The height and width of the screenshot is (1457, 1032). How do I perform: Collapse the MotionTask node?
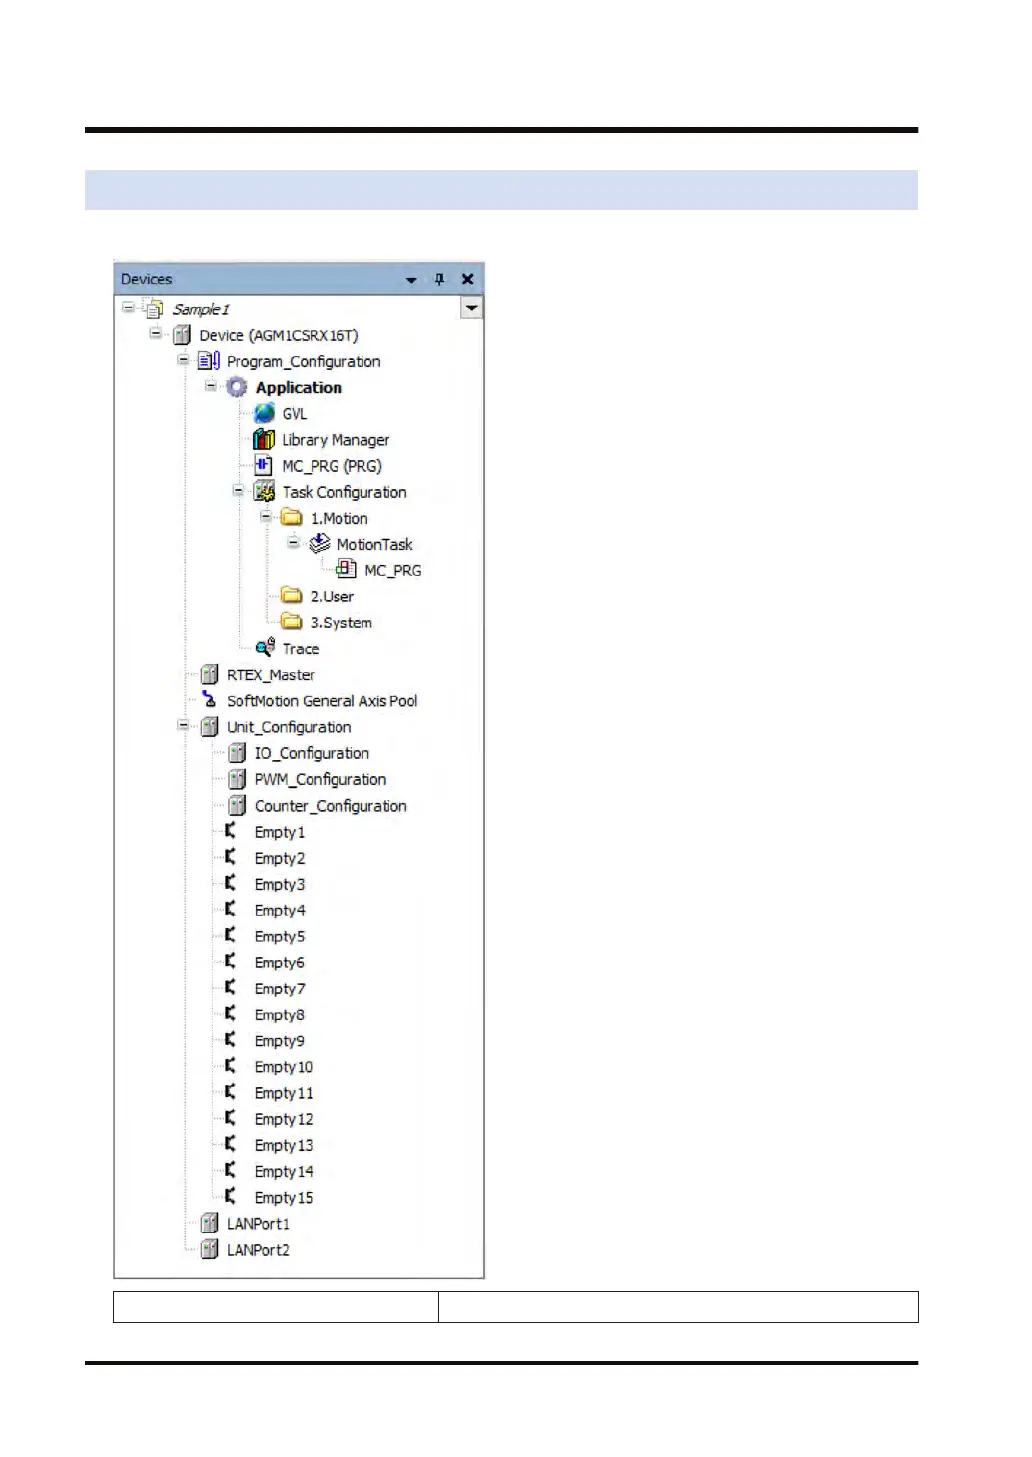pos(294,542)
